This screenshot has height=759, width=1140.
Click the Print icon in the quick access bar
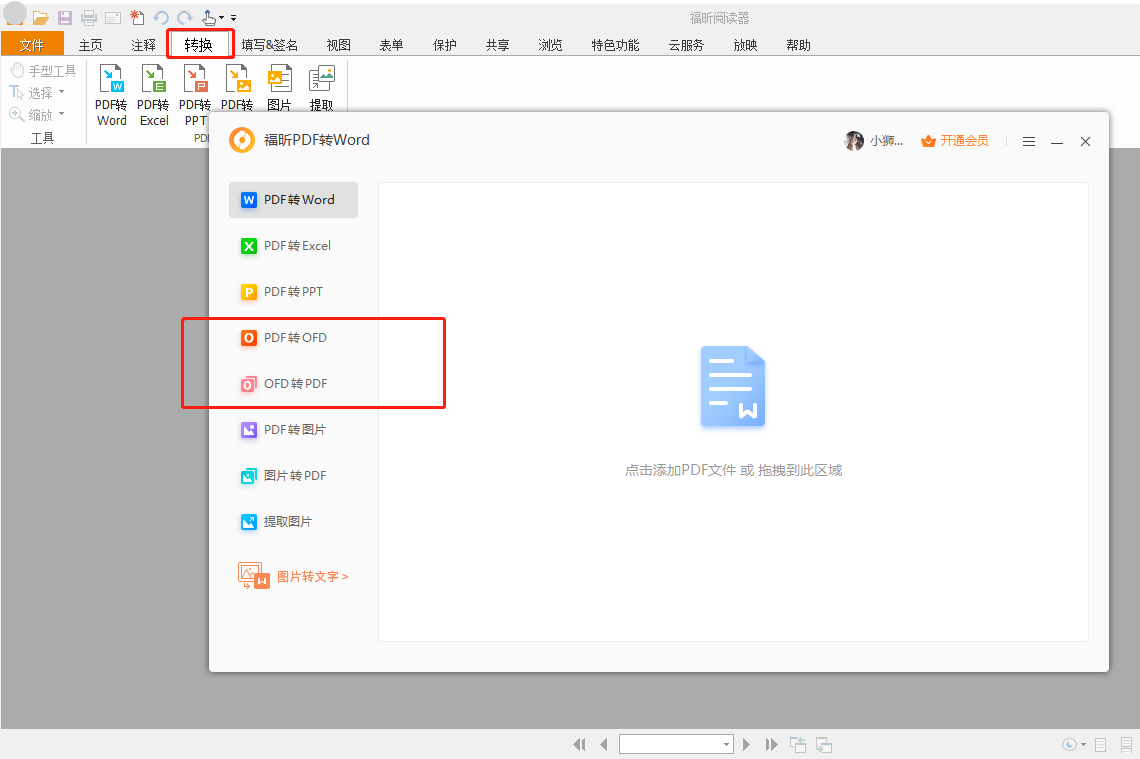point(88,17)
